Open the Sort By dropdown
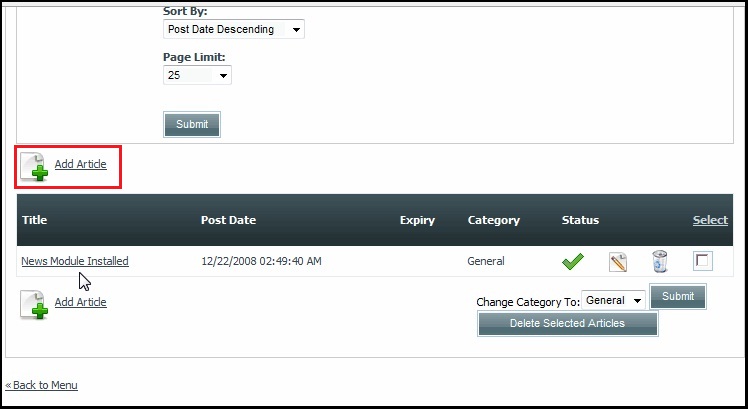The image size is (748, 409). (x=234, y=29)
